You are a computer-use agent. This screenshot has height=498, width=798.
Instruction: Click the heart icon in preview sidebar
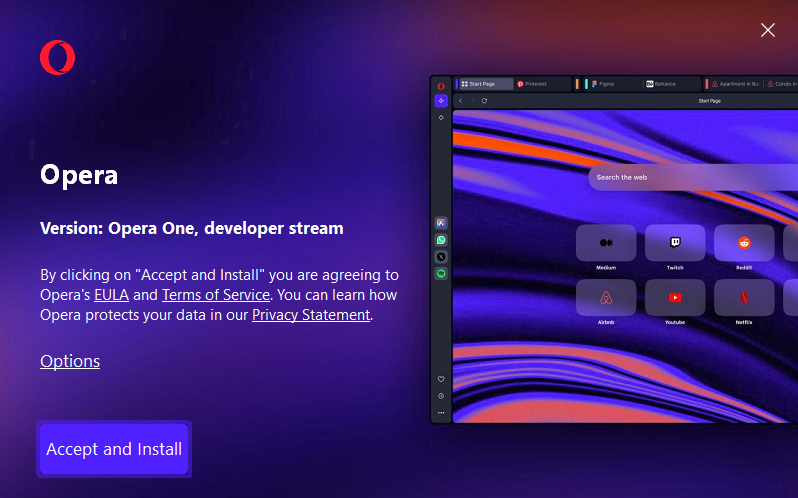tap(441, 379)
